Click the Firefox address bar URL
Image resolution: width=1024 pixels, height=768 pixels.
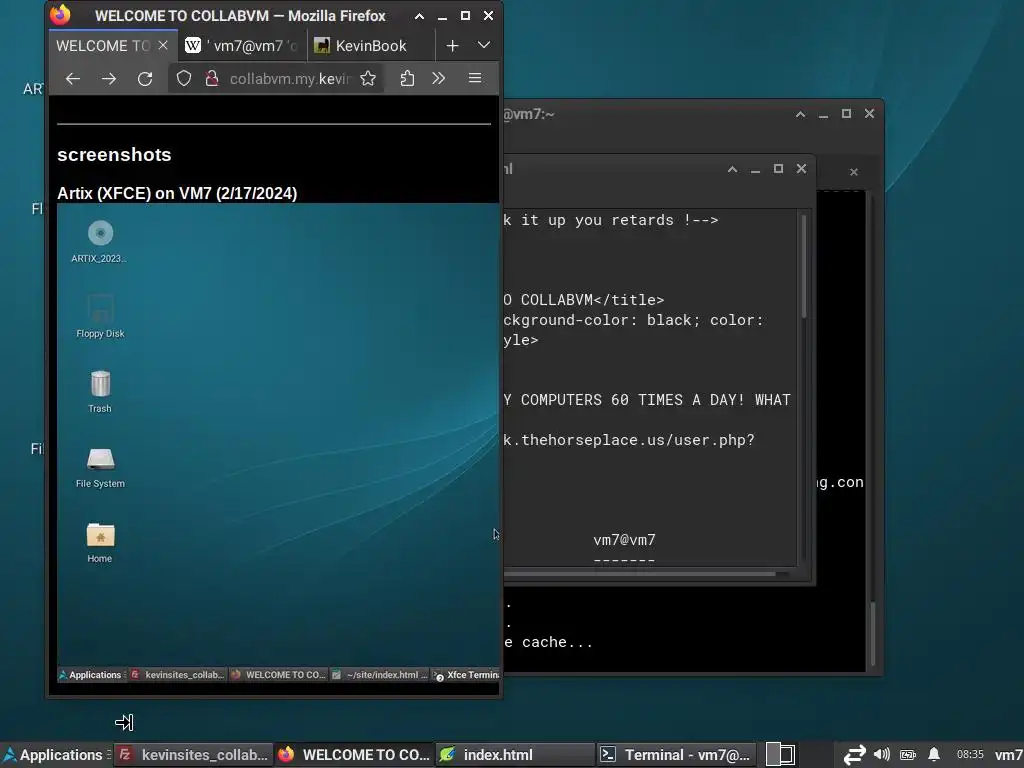point(290,79)
